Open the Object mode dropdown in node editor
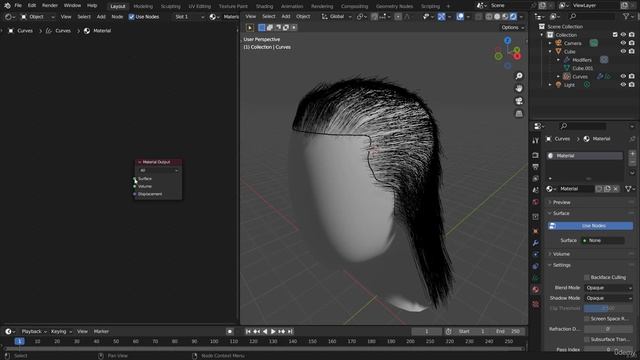The image size is (640, 360). (38, 17)
